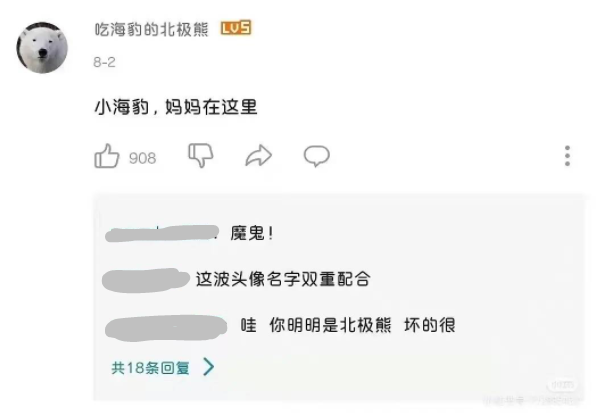Viewport: 604px width, 413px height.
Task: Open the profile of user 吃海豹的北极熊
Action: pos(151,29)
